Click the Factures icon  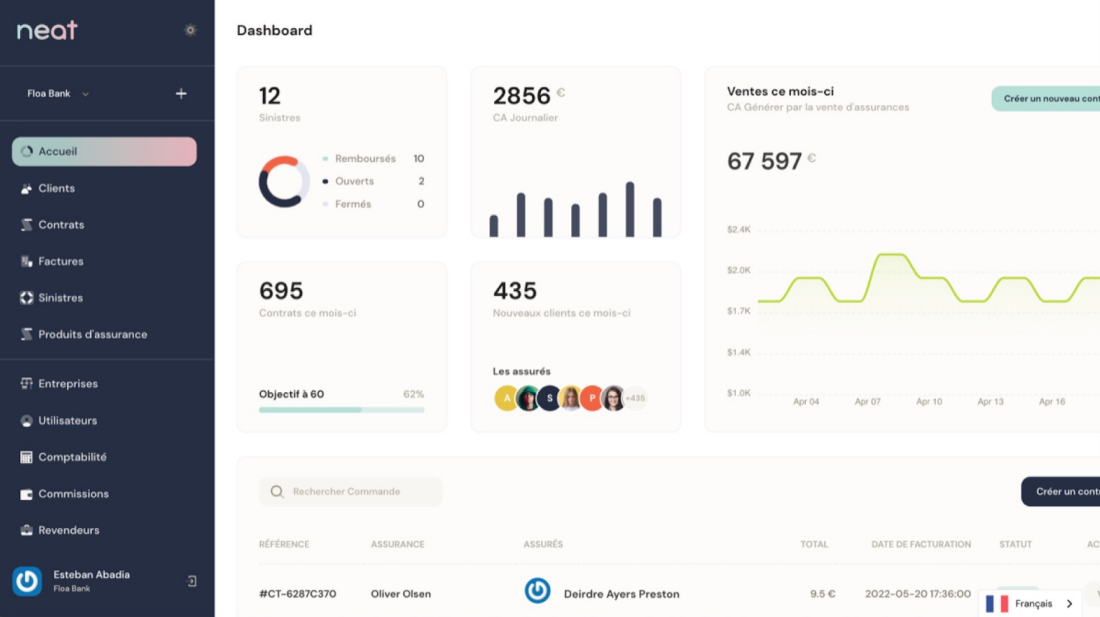click(x=27, y=262)
